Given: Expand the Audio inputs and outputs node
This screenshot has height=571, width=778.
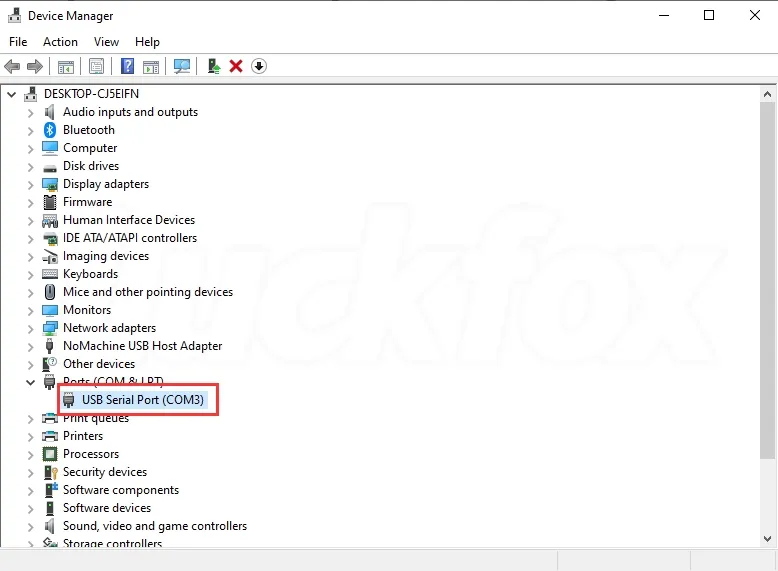Looking at the screenshot, I should pyautogui.click(x=30, y=113).
